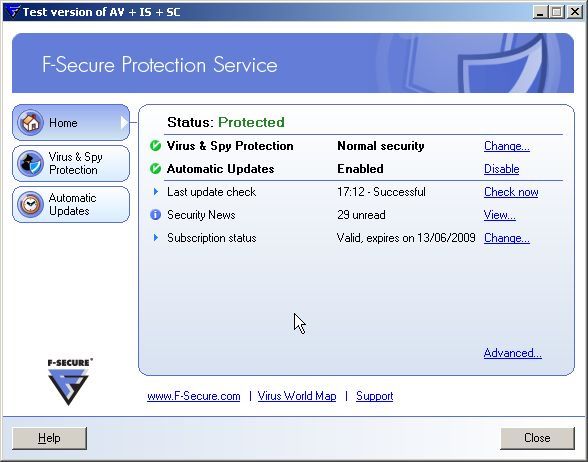588x462 pixels.
Task: Expand the Last update check arrow
Action: point(156,192)
